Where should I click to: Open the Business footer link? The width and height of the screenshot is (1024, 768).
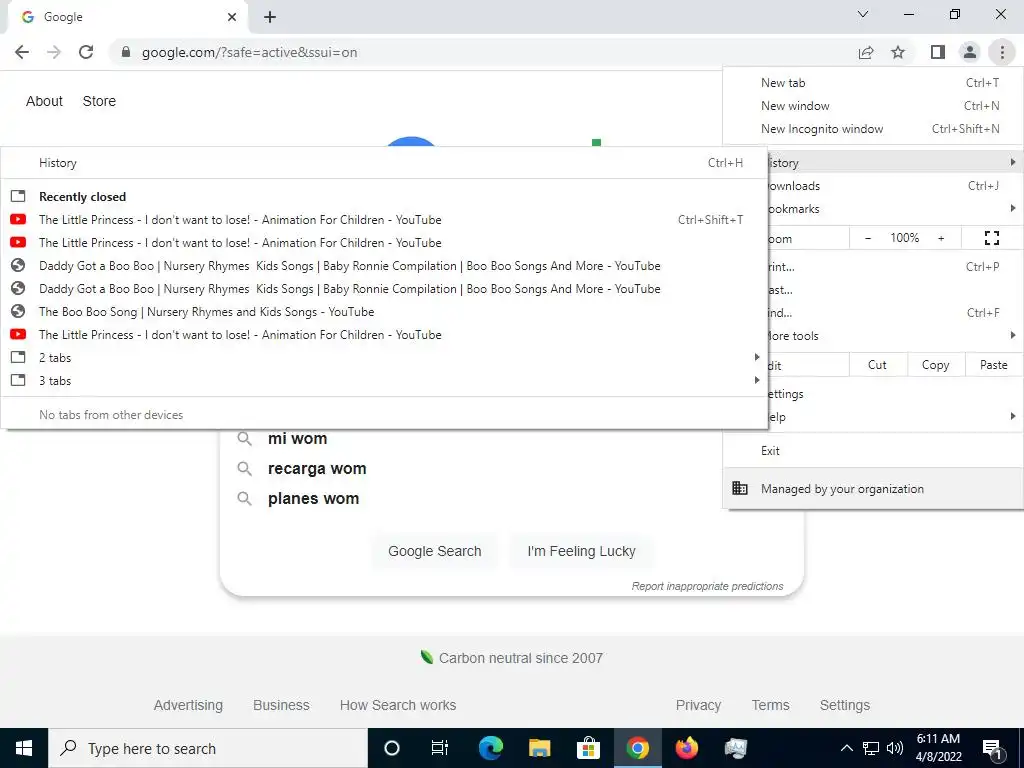(281, 705)
